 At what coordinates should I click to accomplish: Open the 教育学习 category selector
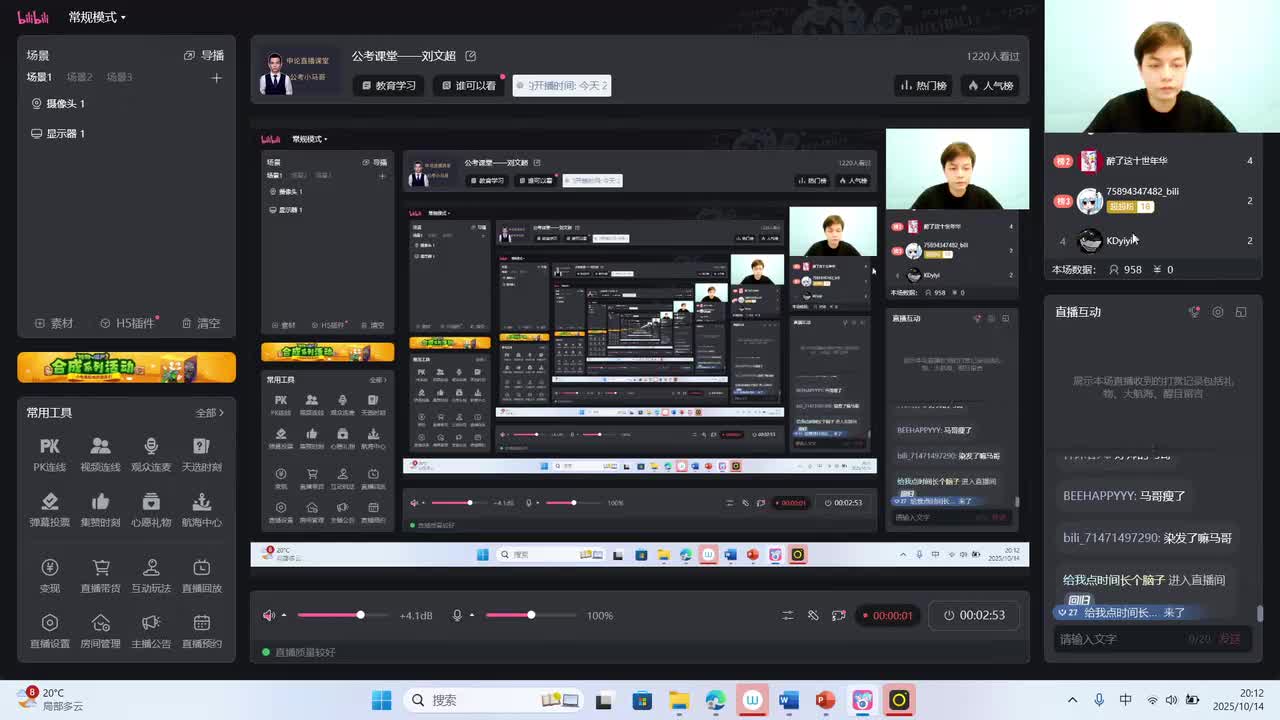point(389,86)
